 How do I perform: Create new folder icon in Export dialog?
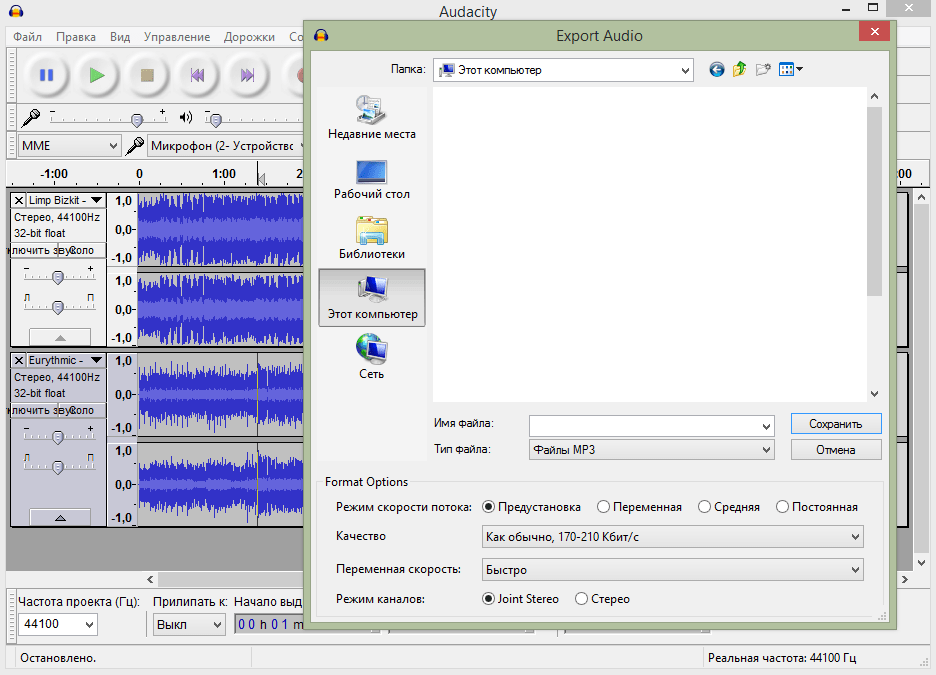[x=763, y=69]
